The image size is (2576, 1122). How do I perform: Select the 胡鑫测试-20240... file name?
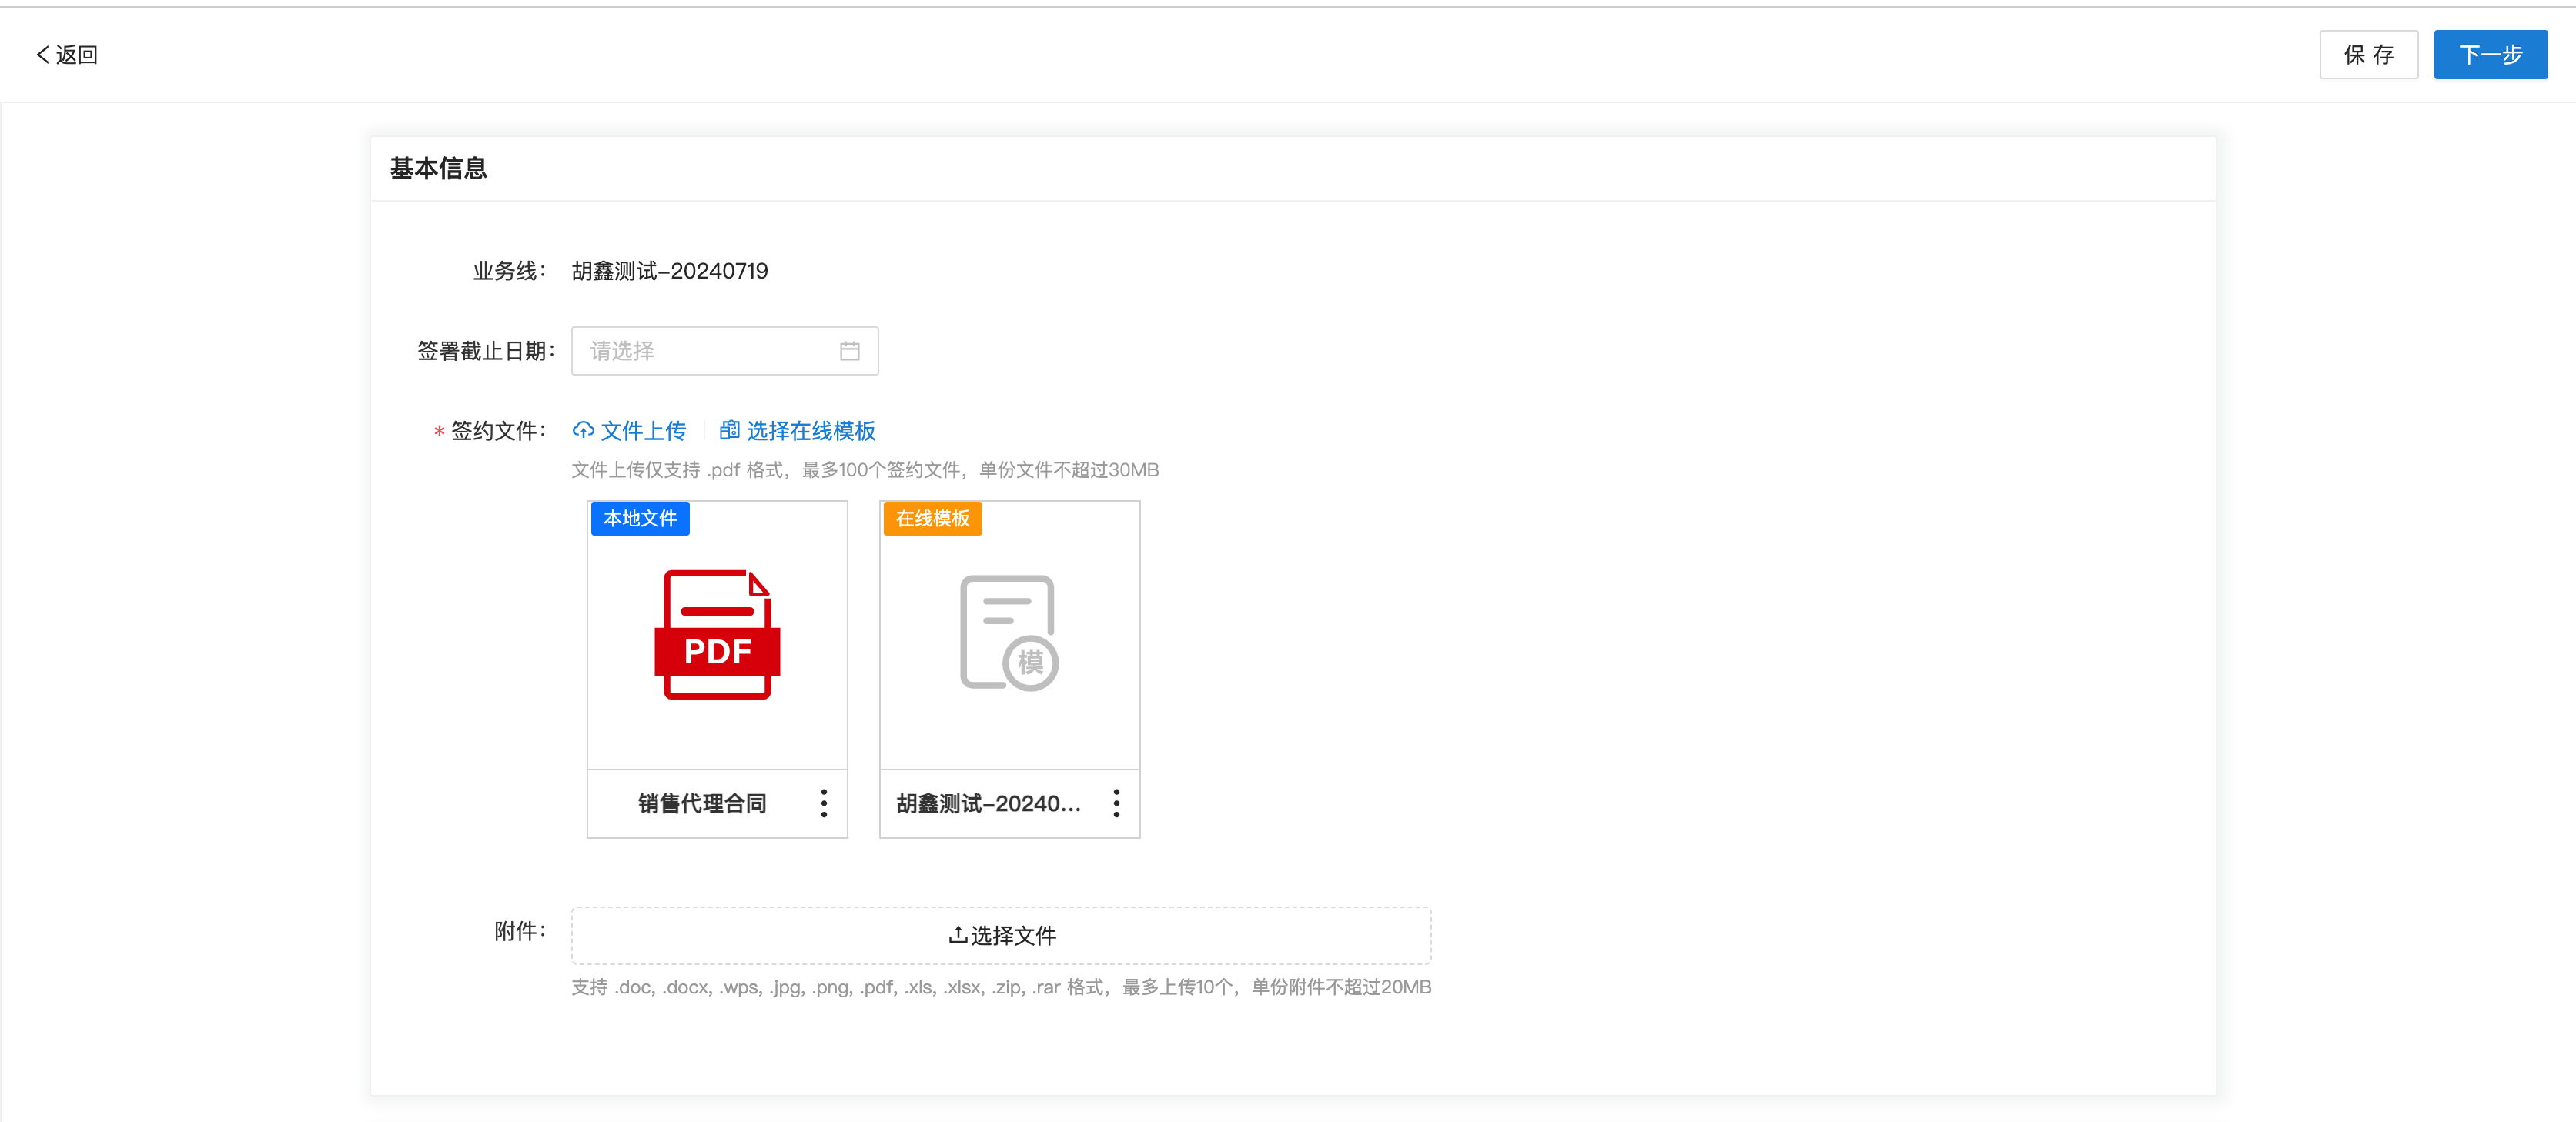(988, 804)
